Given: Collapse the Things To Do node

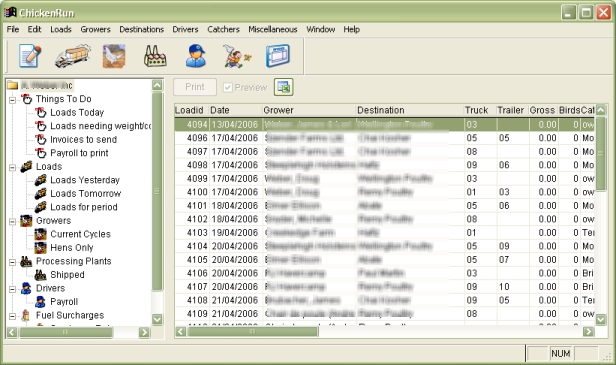Looking at the screenshot, I should [13, 100].
